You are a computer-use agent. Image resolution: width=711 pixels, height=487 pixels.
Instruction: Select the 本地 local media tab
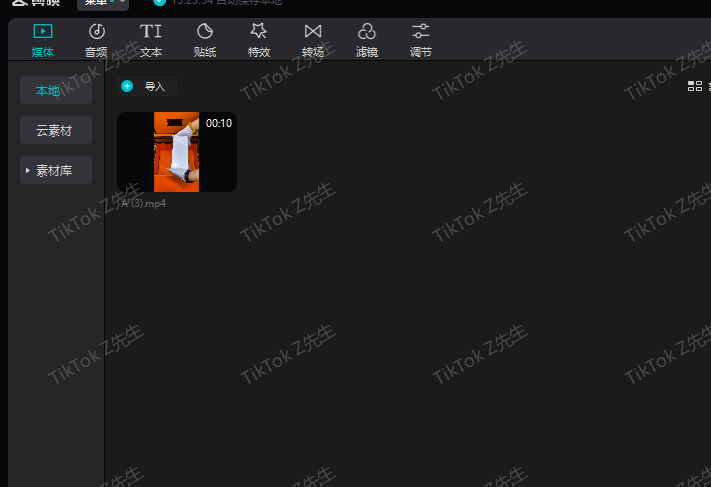(56, 90)
